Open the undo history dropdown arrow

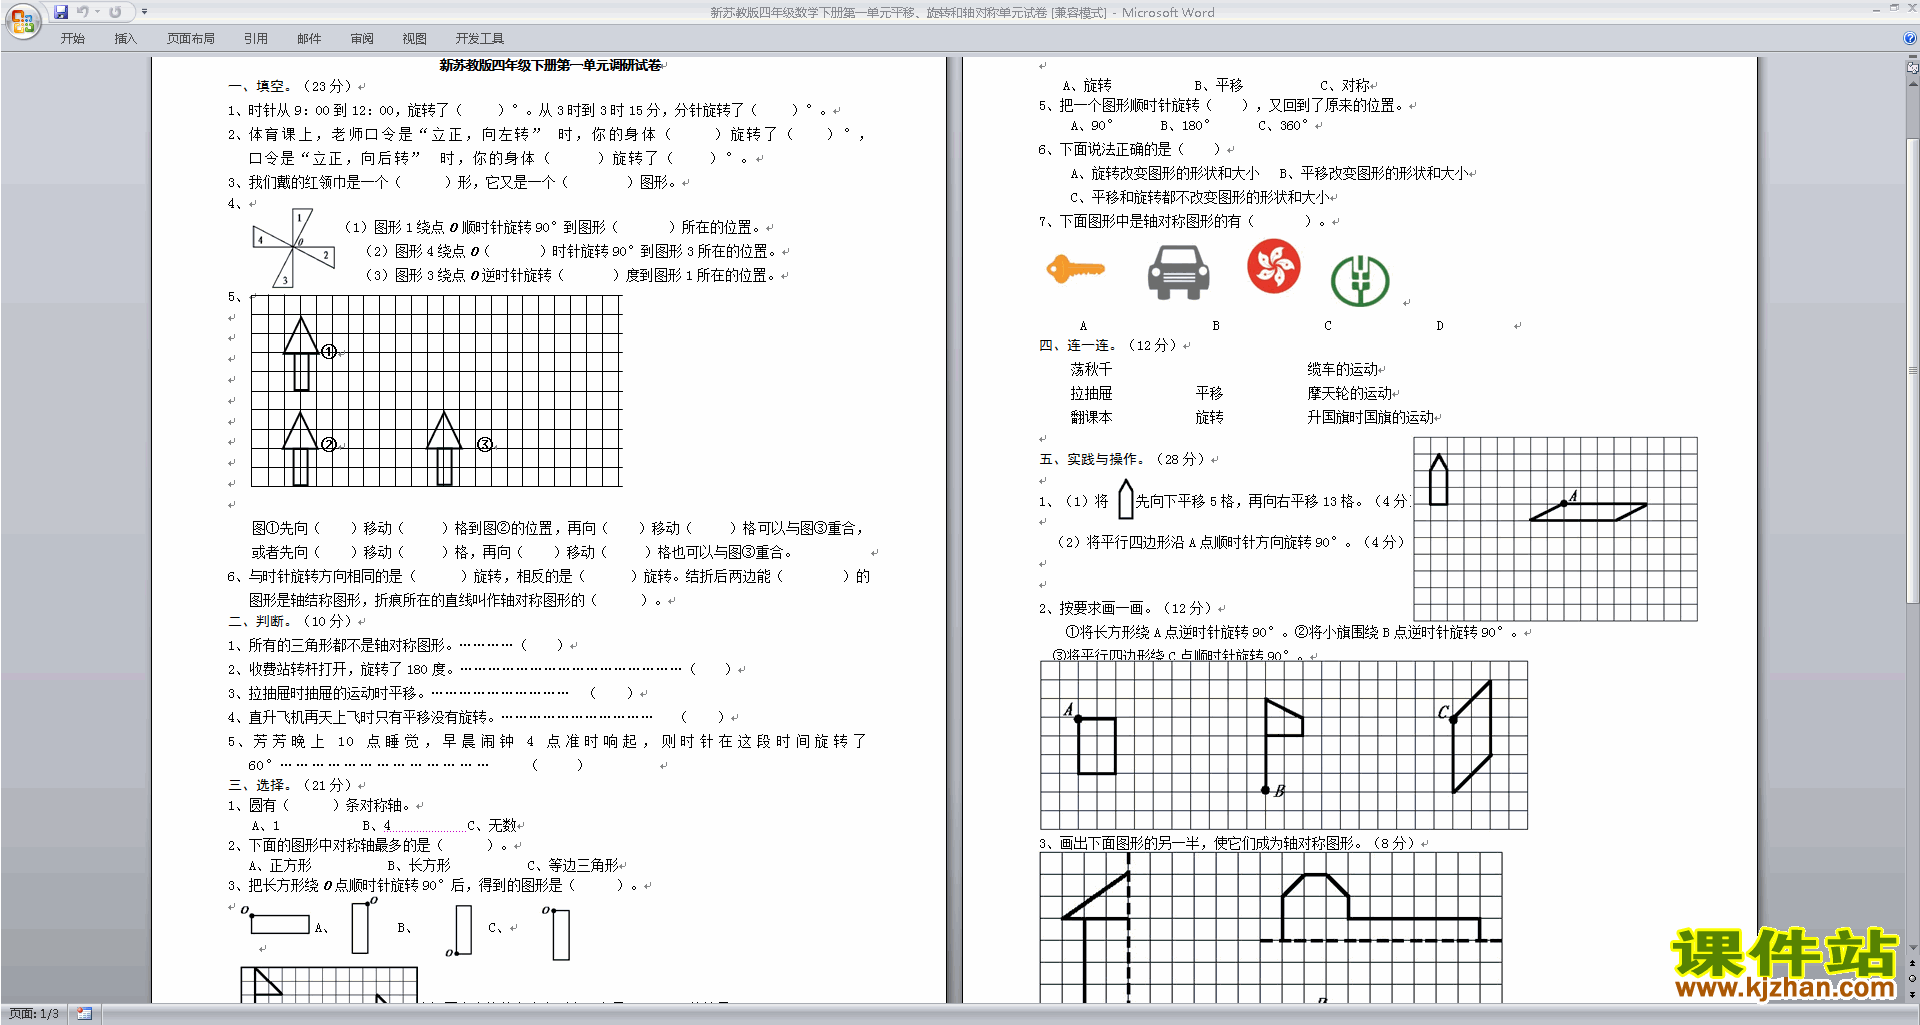coord(97,12)
